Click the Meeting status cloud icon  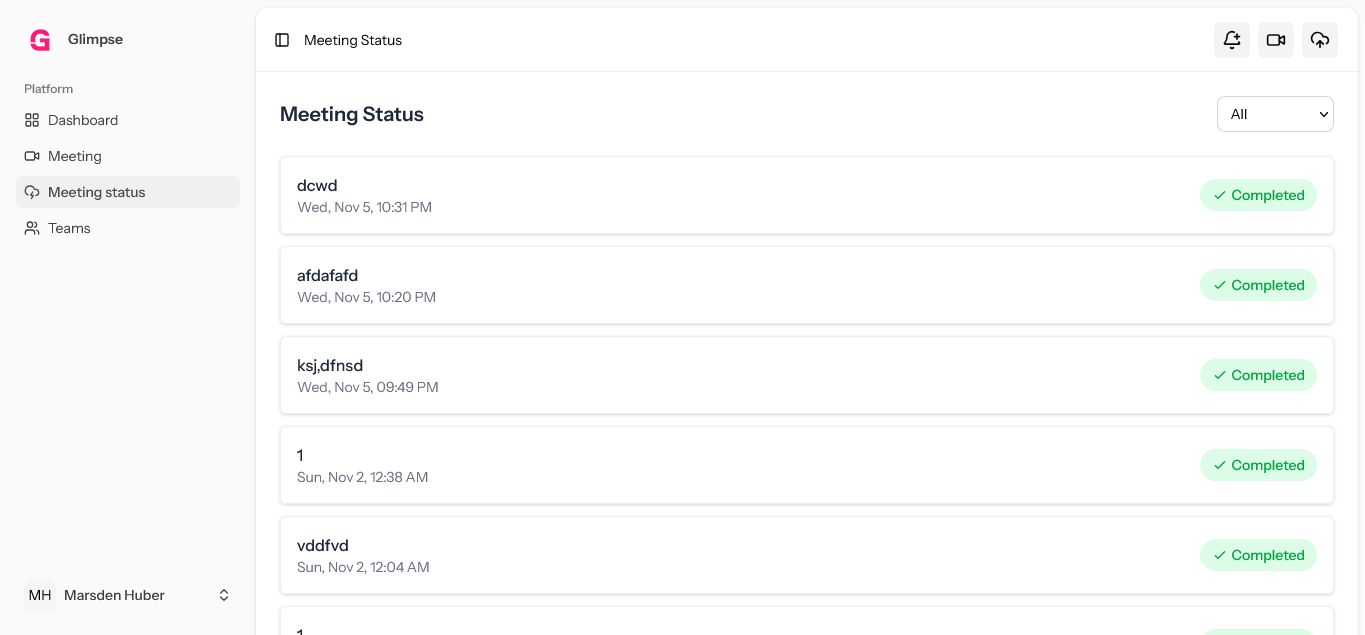[x=32, y=192]
